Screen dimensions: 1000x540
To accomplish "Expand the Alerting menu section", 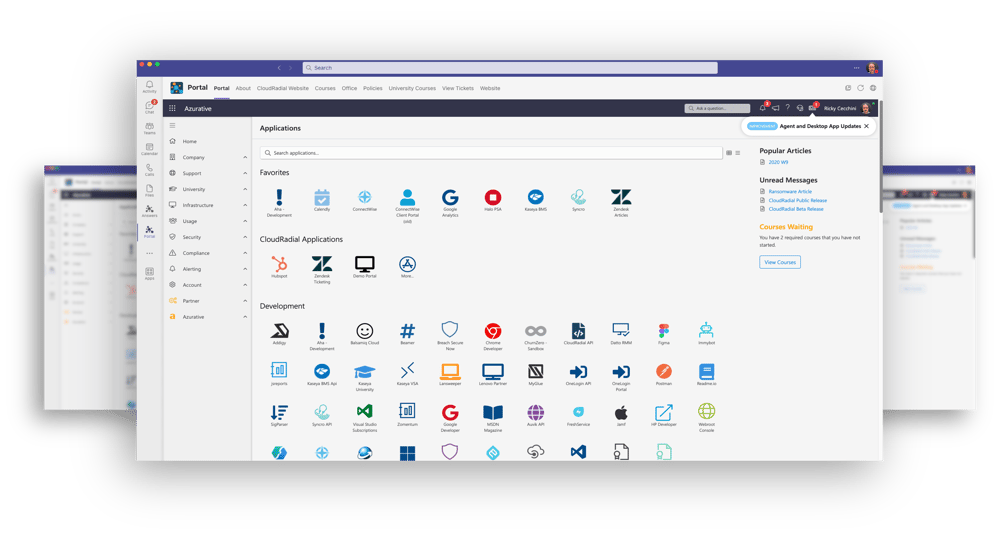I will coord(208,269).
